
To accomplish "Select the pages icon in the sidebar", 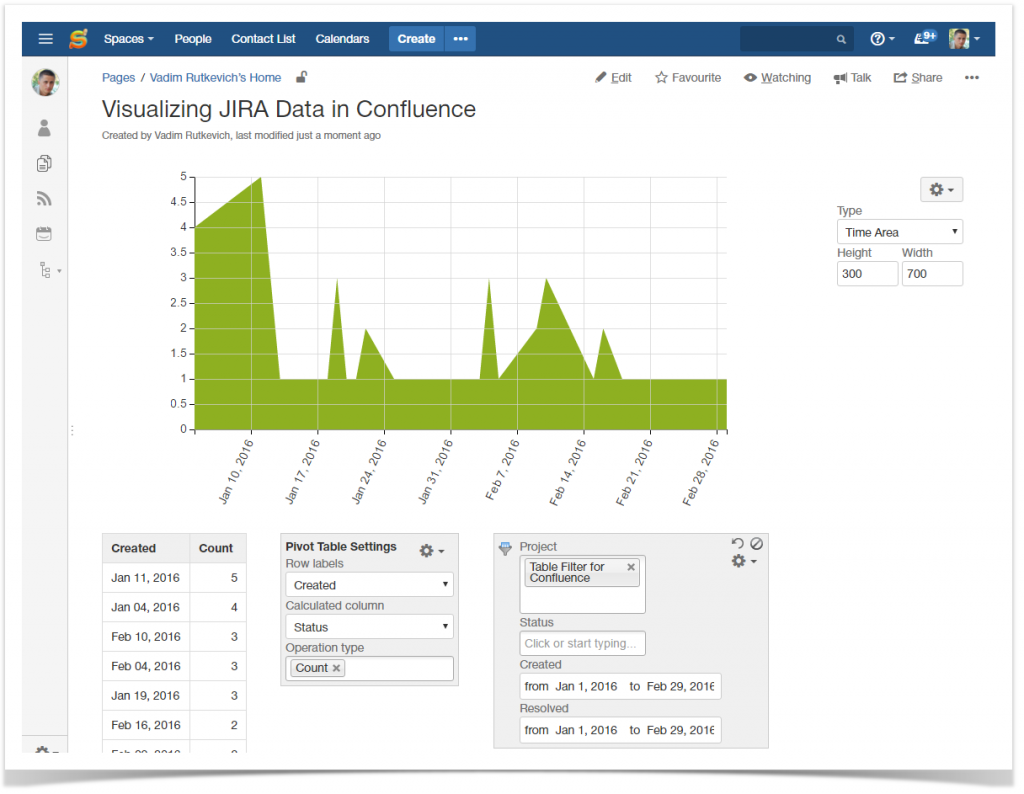I will point(44,163).
